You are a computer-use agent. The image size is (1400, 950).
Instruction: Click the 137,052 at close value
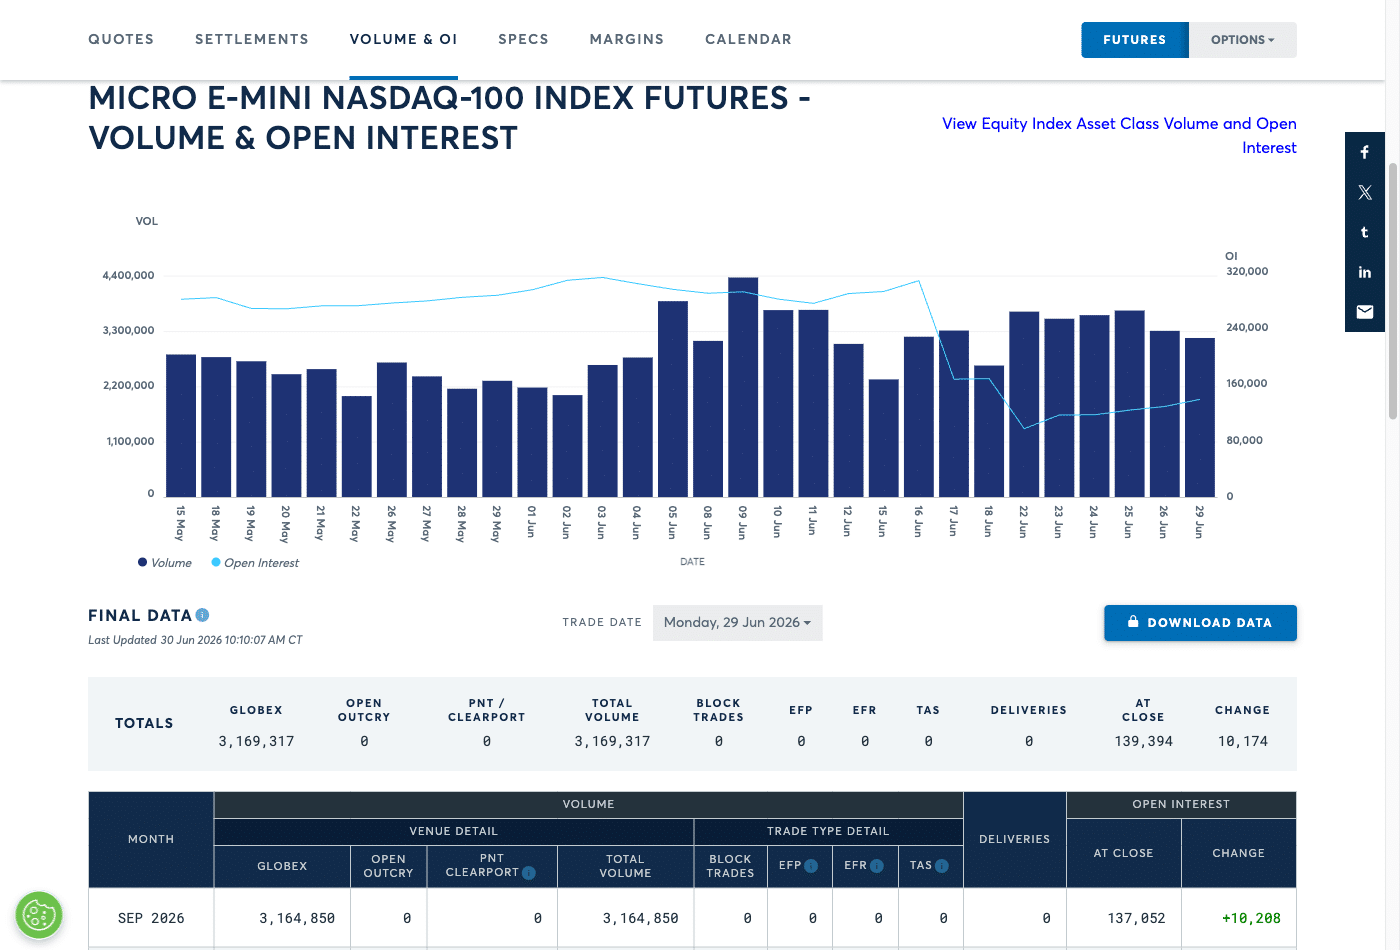[x=1136, y=918]
